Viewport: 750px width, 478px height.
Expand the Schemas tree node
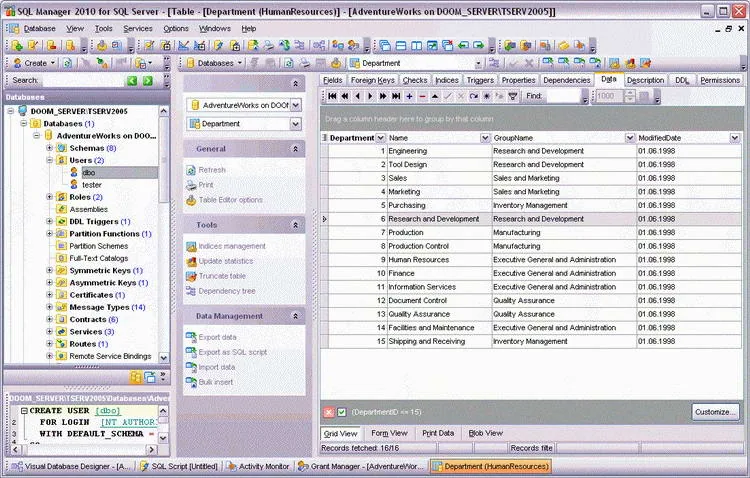click(x=50, y=148)
